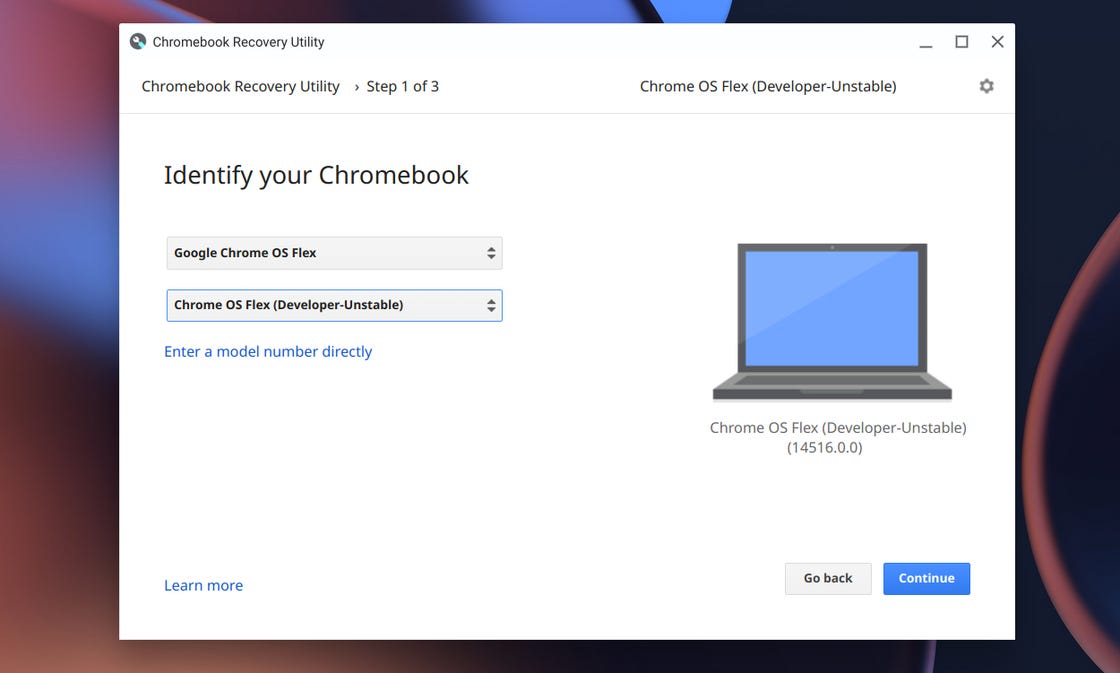The width and height of the screenshot is (1120, 673).
Task: Click the Go back button
Action: 828,579
